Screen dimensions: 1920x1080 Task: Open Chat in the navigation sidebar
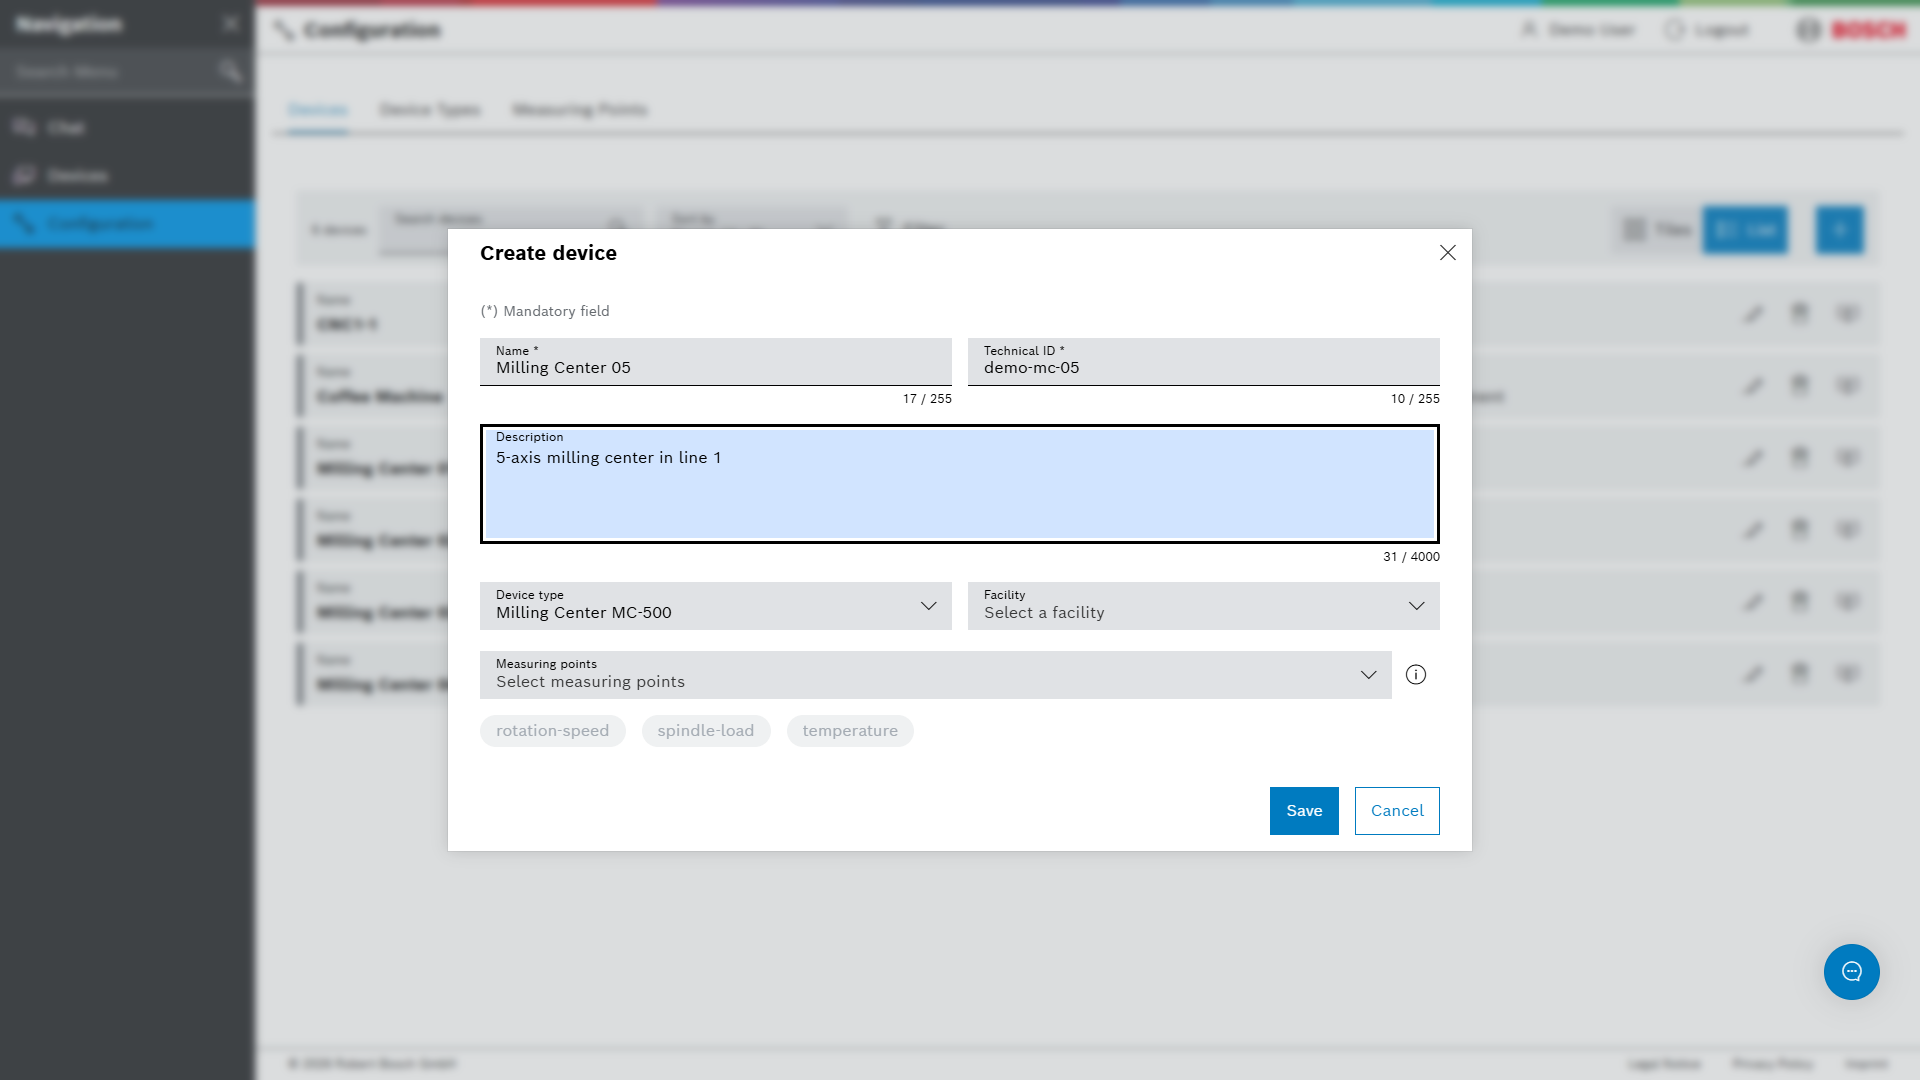tap(127, 128)
